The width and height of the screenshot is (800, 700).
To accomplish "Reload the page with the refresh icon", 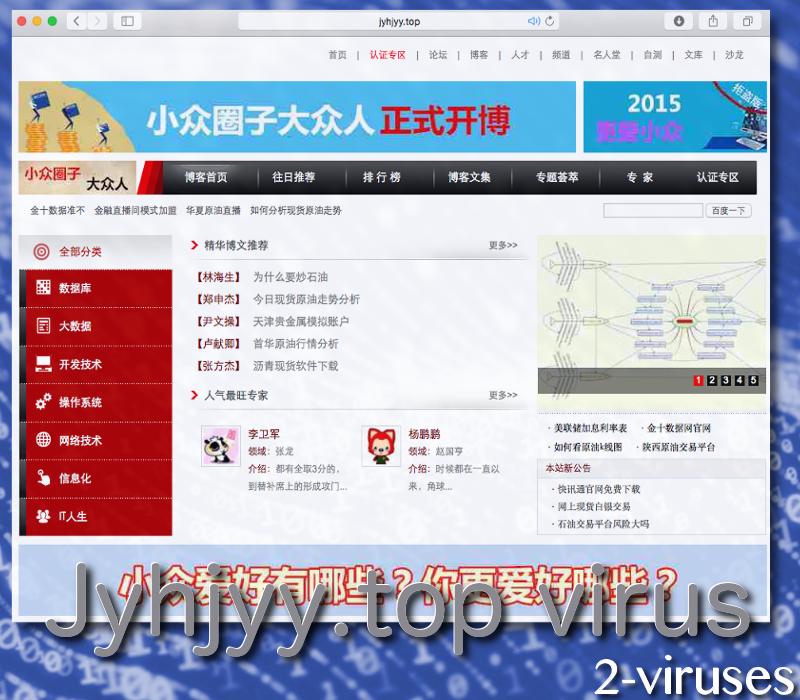I will click(x=550, y=21).
